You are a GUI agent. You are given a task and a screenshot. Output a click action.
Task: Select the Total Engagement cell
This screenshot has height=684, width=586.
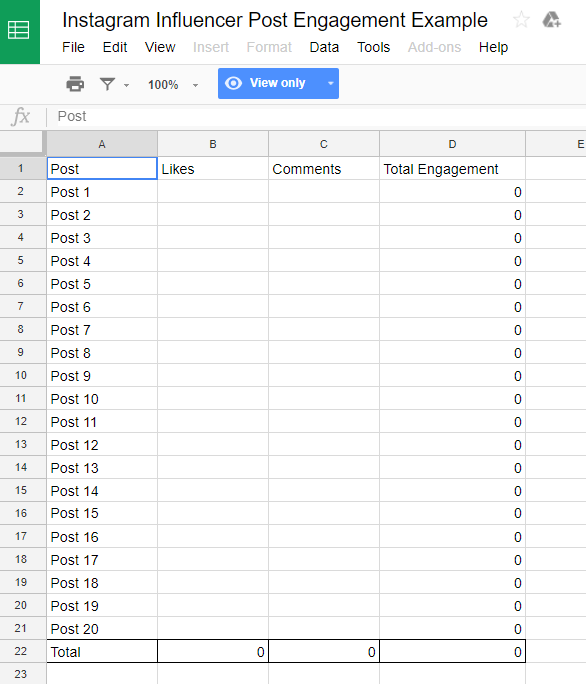coord(452,169)
